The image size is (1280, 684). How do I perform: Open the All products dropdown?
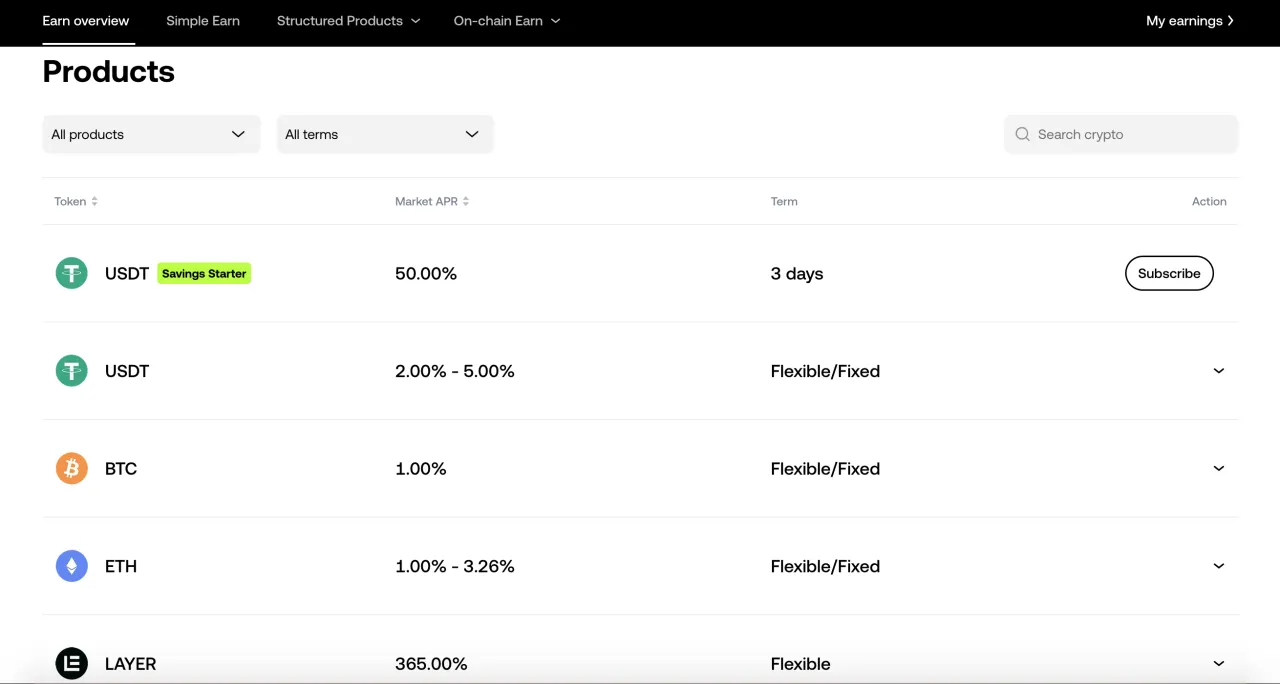(151, 134)
